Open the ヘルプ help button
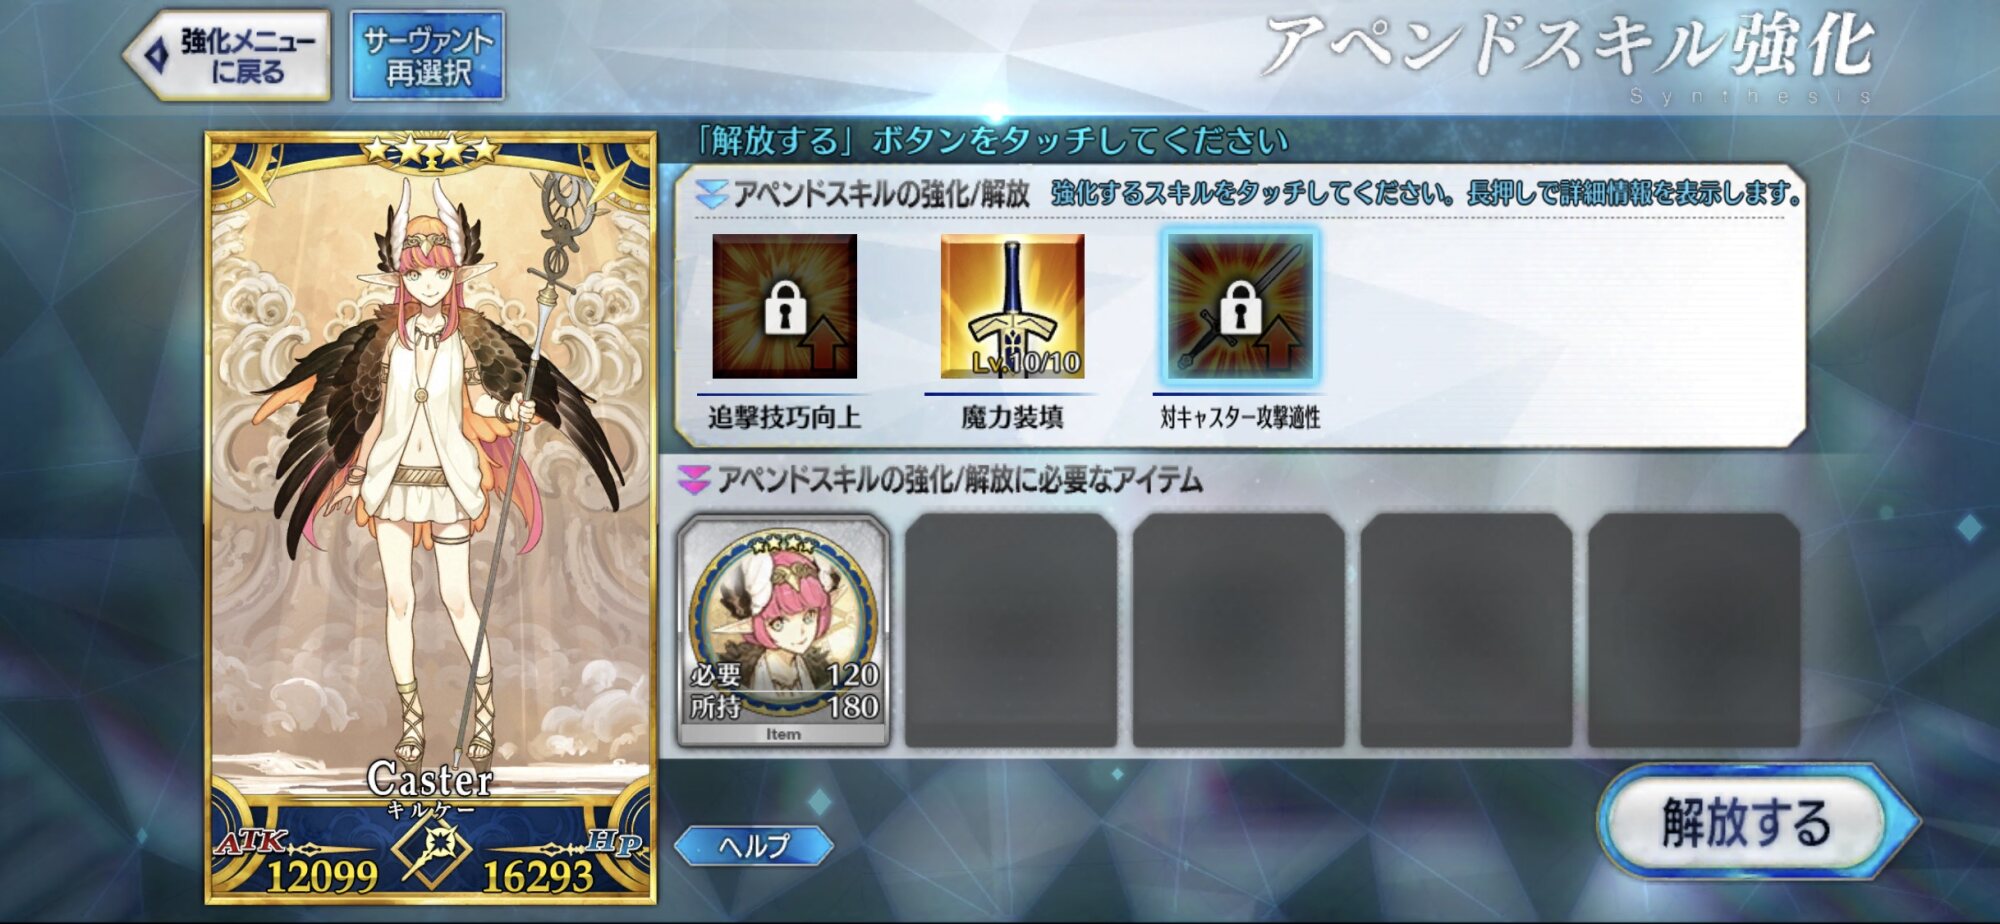The image size is (2000, 924). (754, 845)
